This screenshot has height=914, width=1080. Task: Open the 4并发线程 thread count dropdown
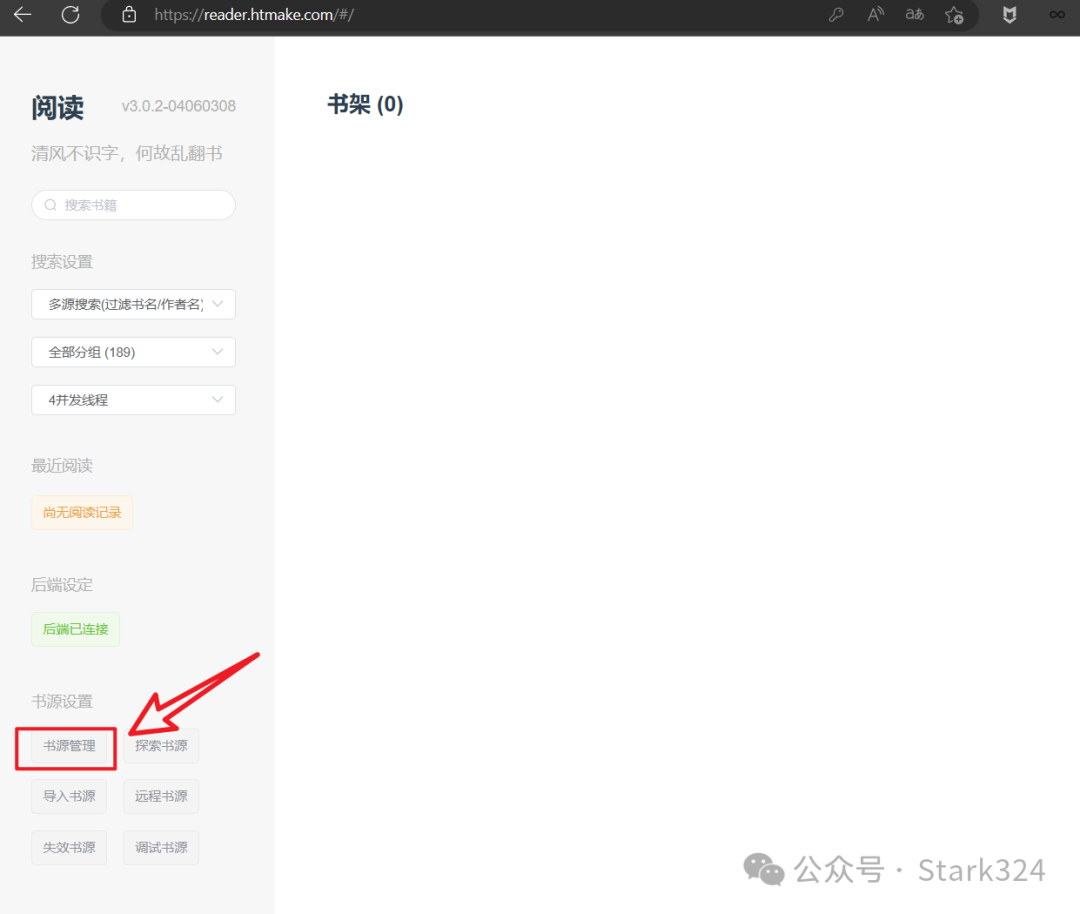134,400
